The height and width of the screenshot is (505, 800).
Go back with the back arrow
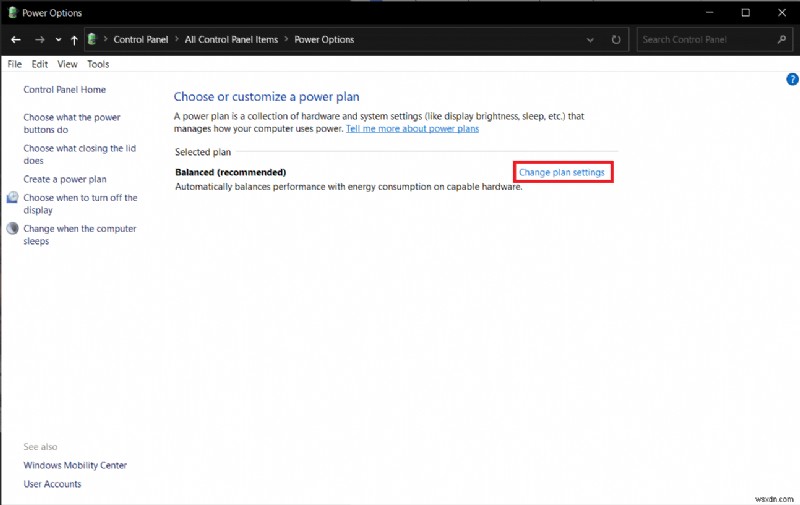point(16,40)
